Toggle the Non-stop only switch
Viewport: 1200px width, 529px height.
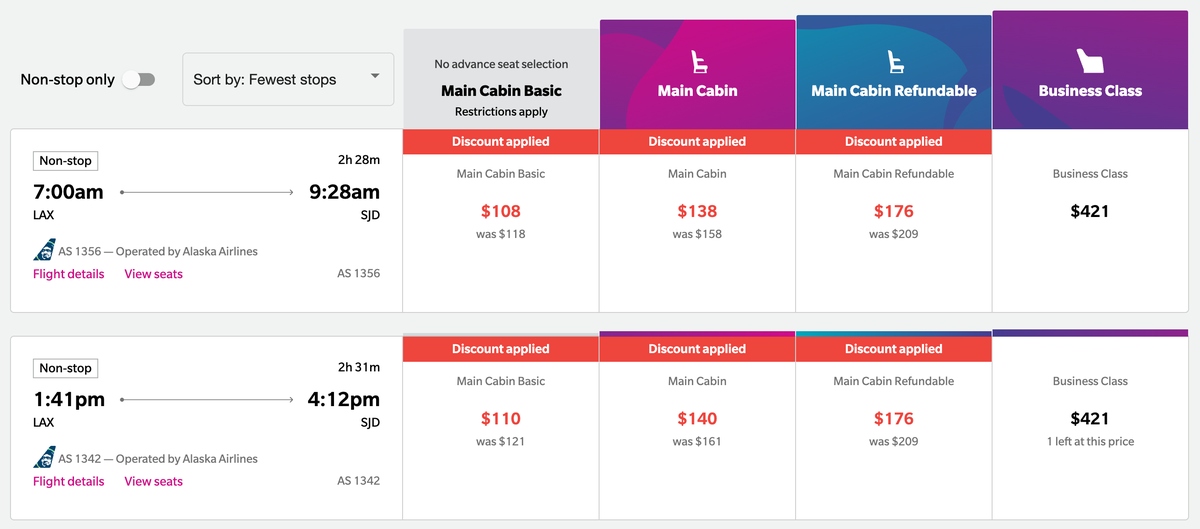[138, 80]
